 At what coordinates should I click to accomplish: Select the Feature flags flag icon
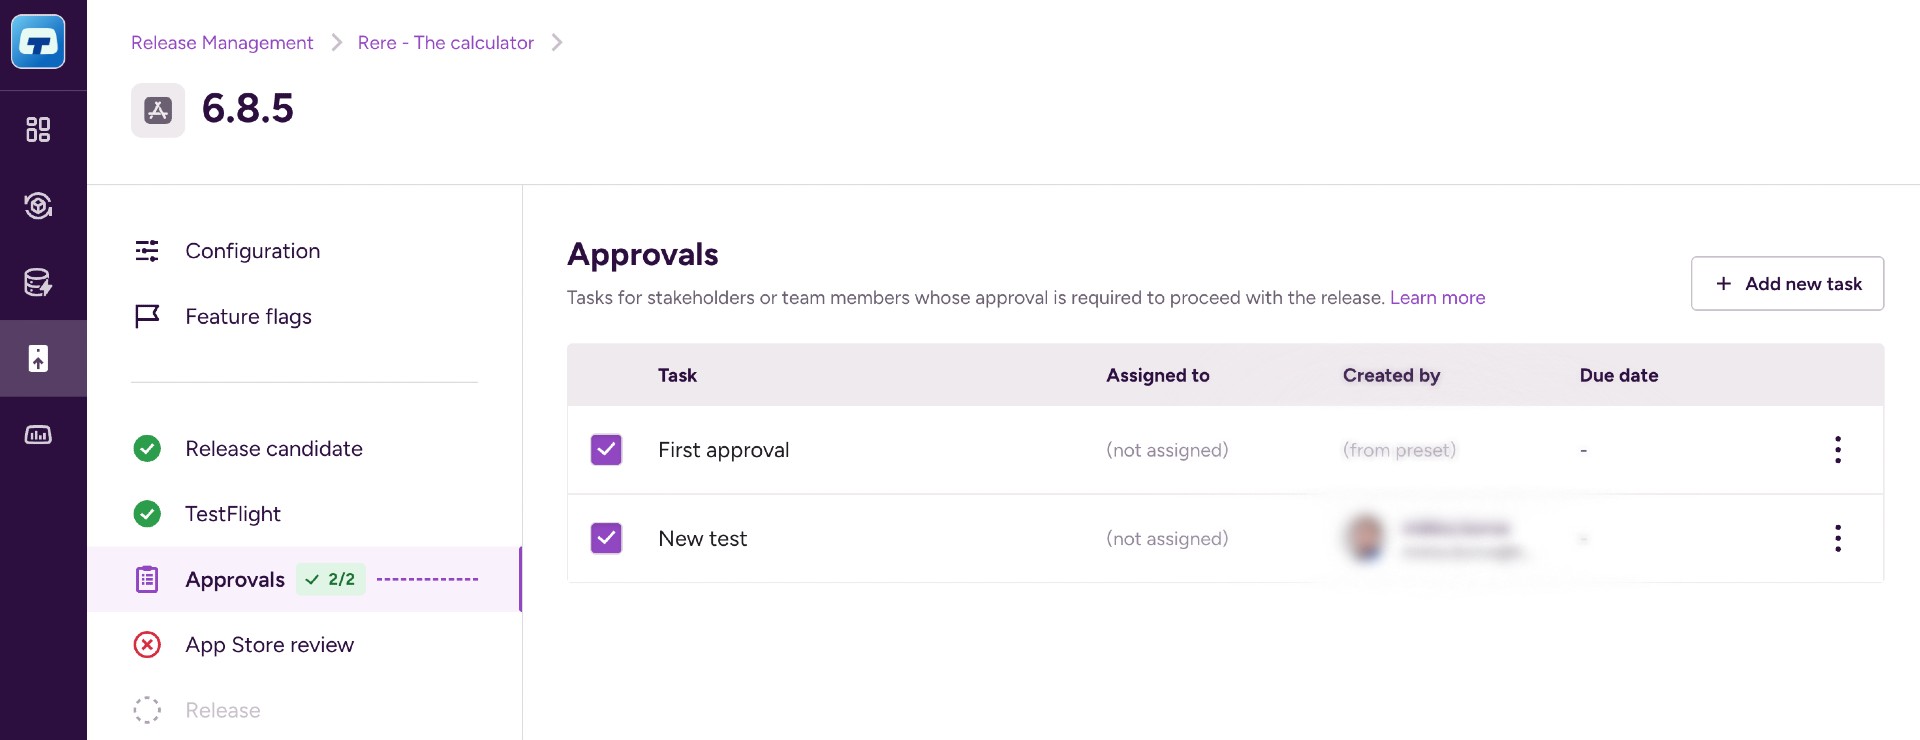tap(147, 315)
